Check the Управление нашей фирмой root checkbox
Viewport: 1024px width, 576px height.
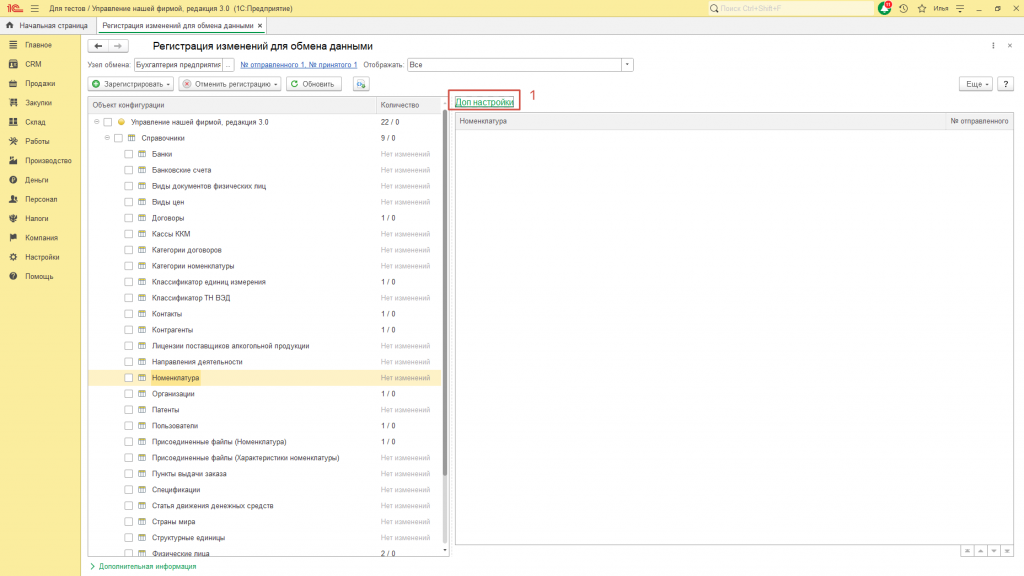108,122
